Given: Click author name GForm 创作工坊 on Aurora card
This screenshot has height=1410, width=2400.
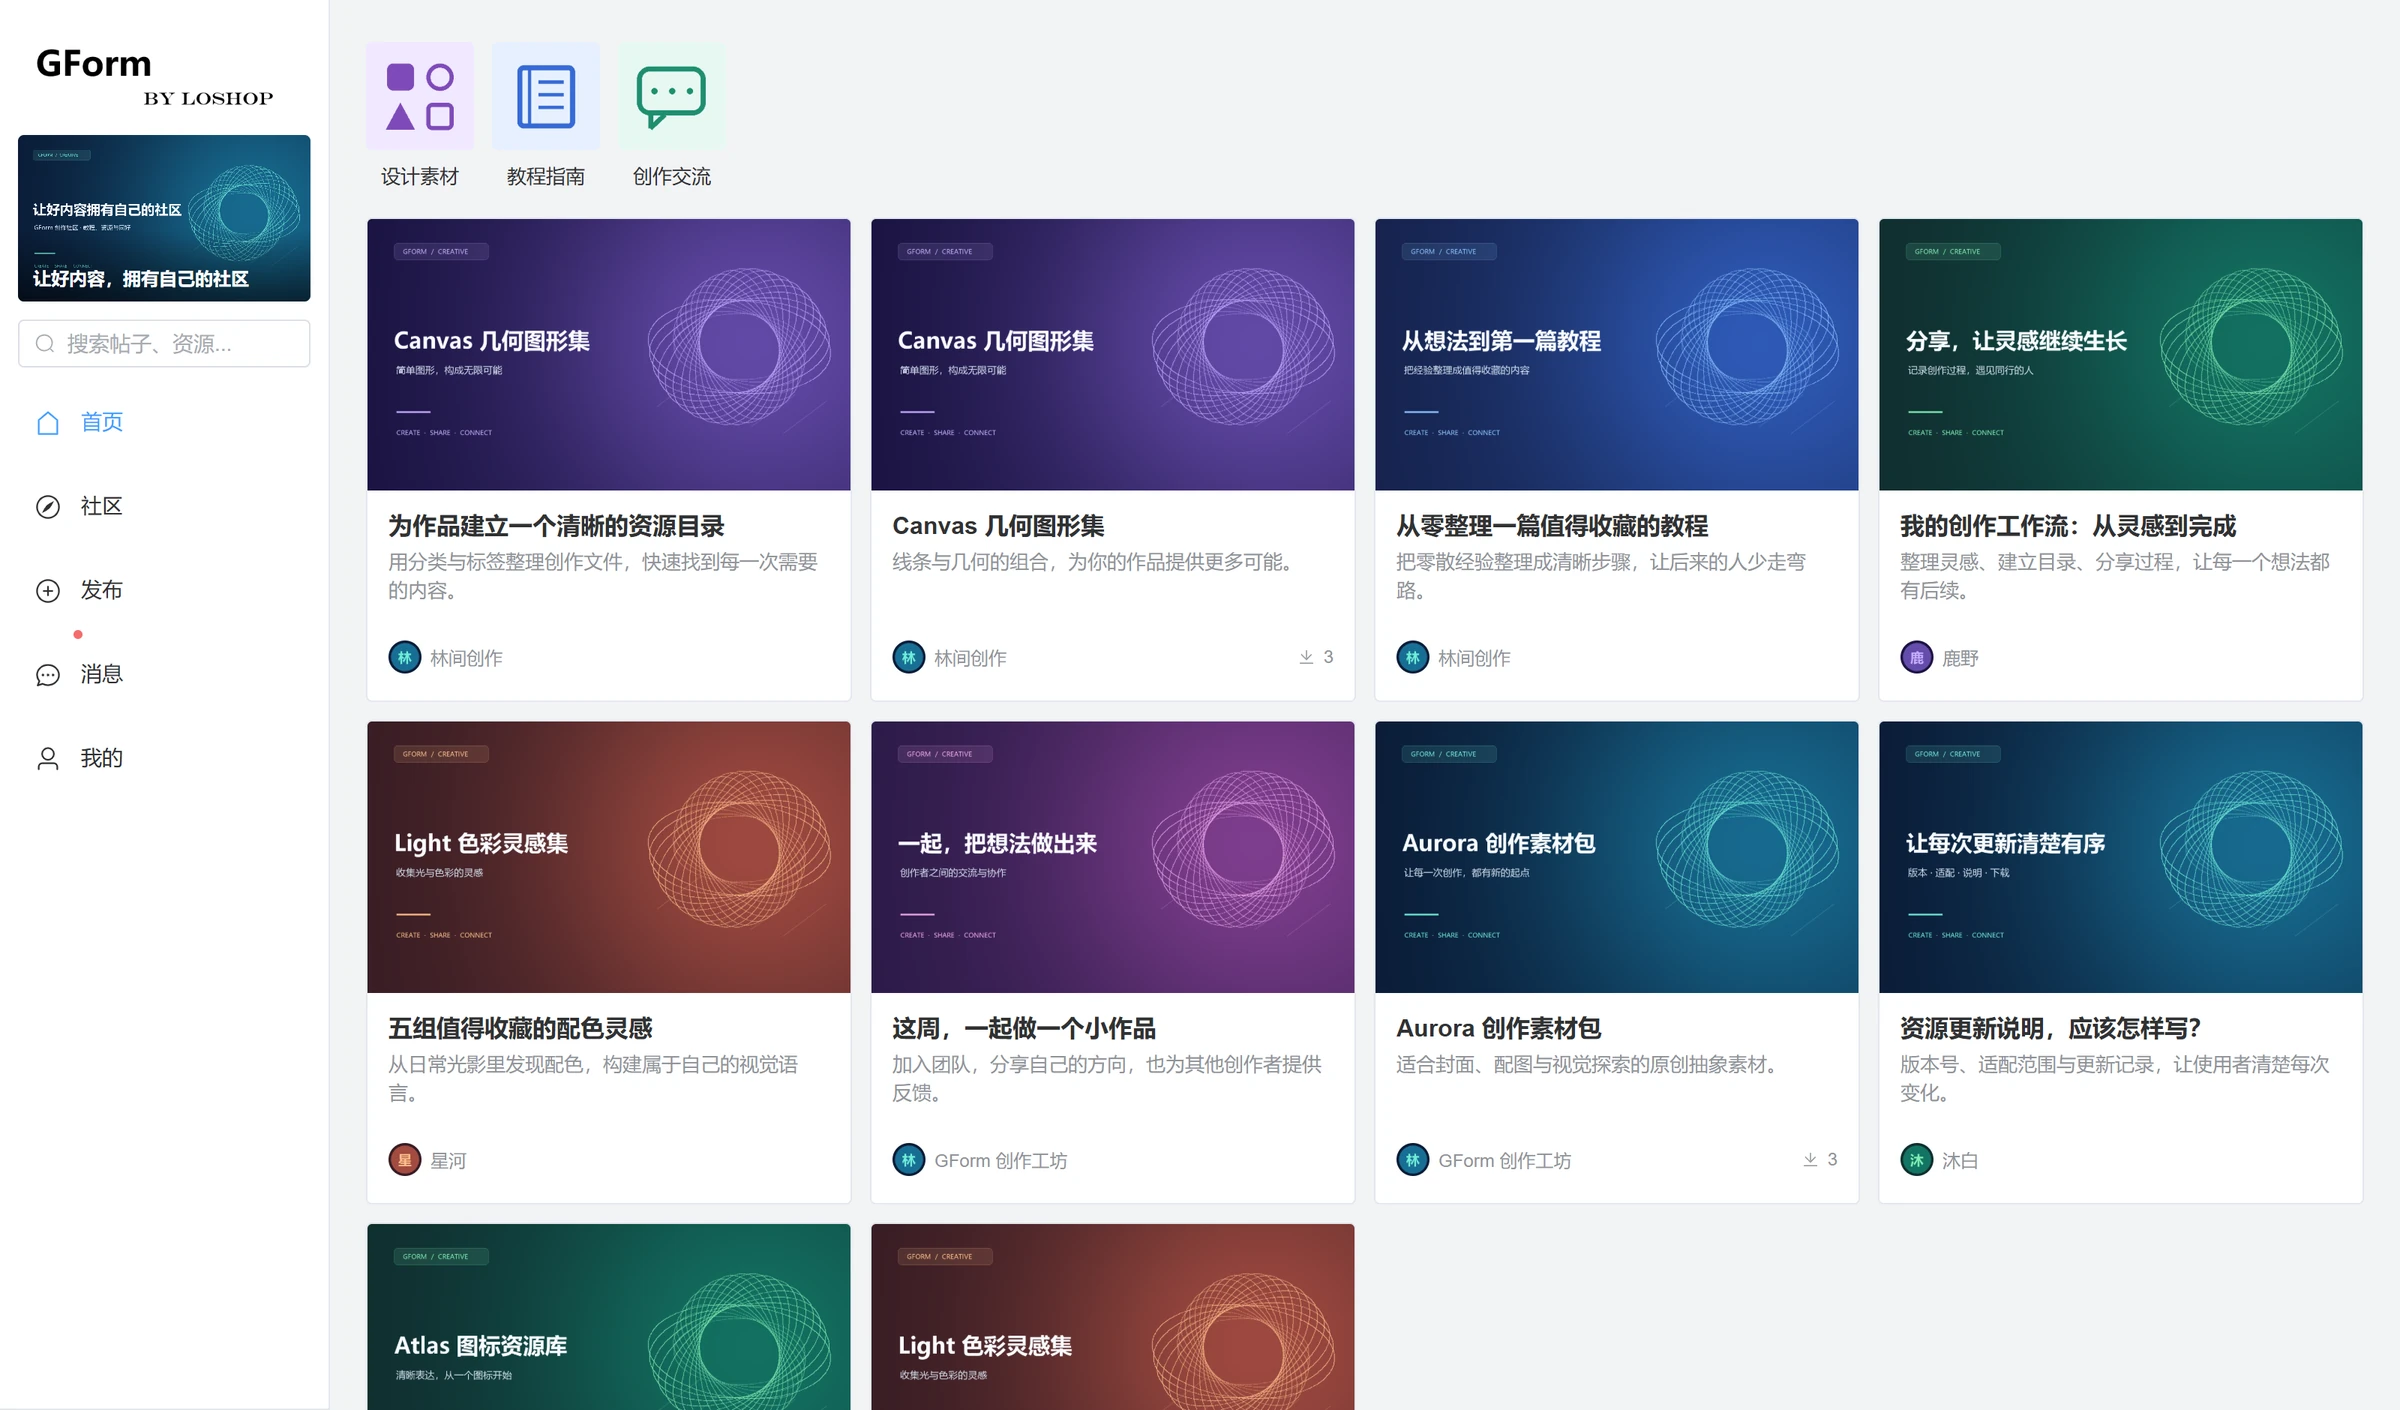Looking at the screenshot, I should (1504, 1160).
